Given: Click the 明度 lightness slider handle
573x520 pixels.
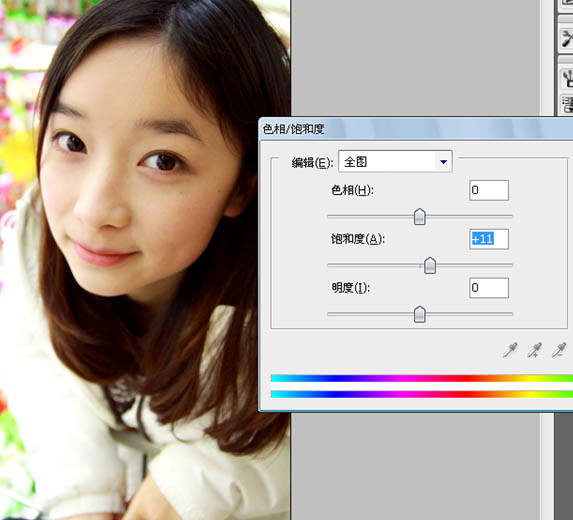Looking at the screenshot, I should coord(420,314).
